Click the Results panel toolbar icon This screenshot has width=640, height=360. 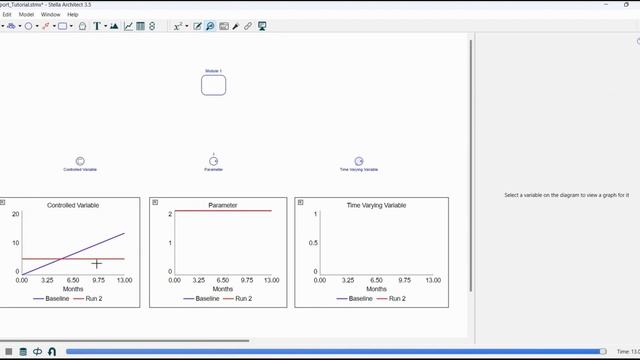click(x=224, y=26)
